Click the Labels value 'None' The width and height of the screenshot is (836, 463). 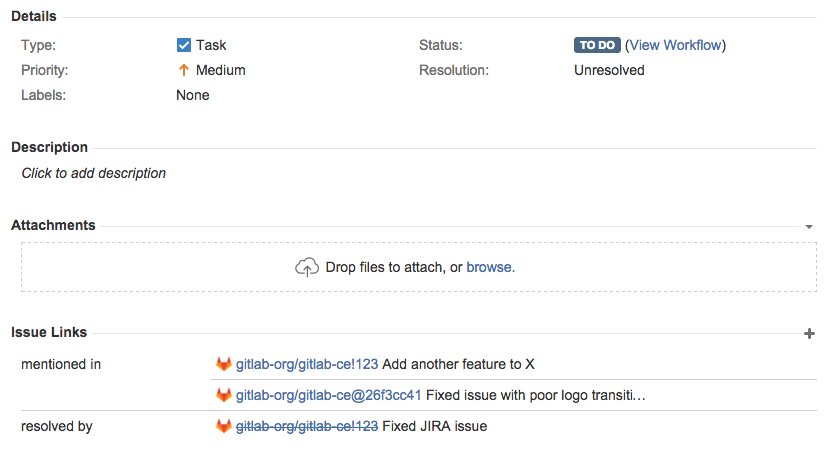point(193,95)
